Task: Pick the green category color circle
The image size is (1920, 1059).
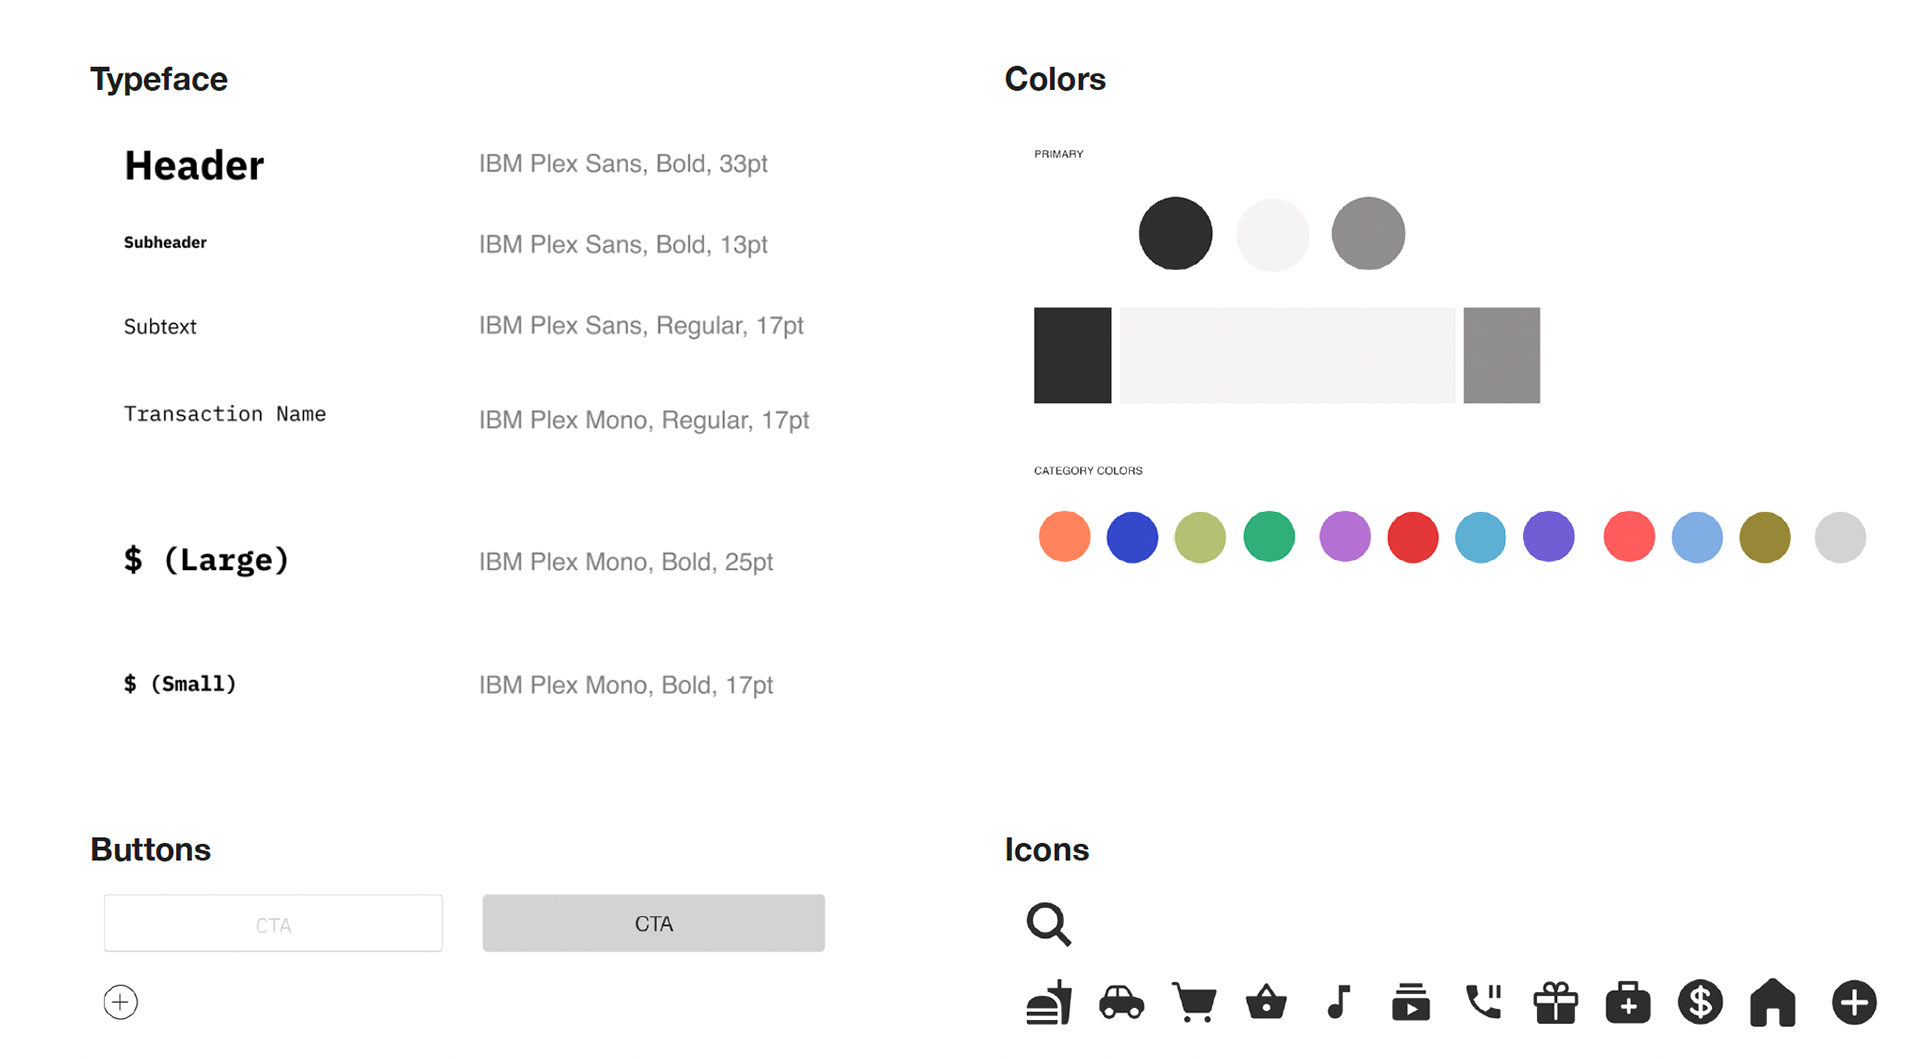Action: pyautogui.click(x=1269, y=537)
